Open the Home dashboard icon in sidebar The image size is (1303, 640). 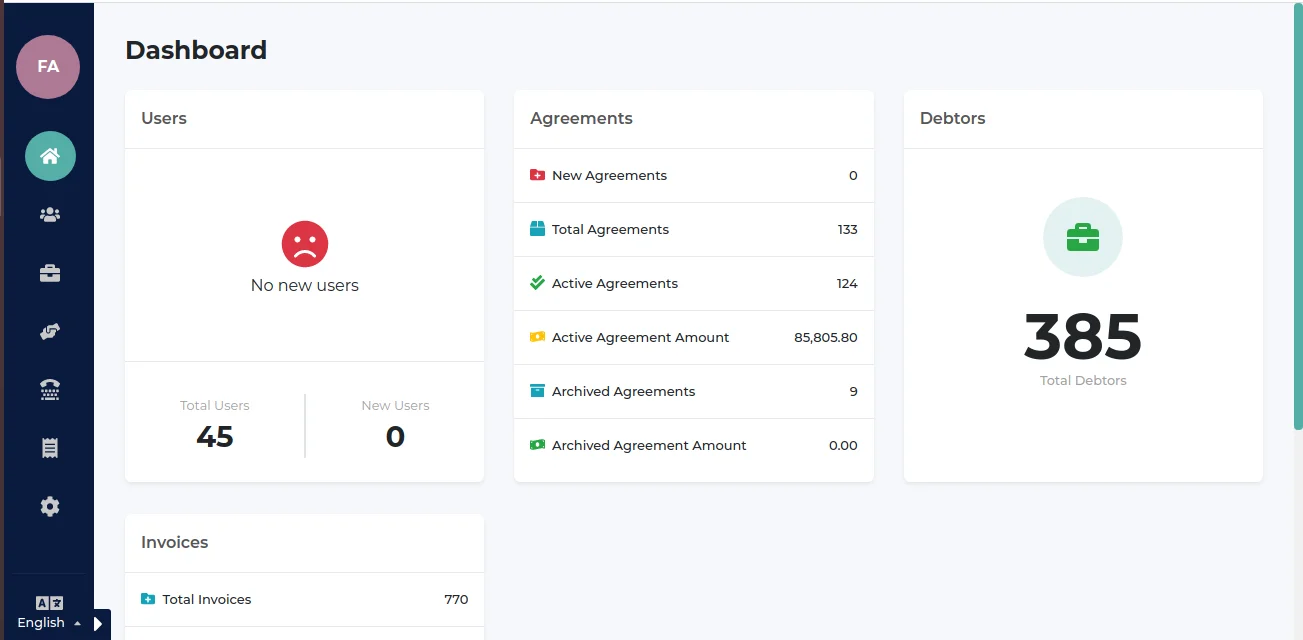(x=50, y=156)
